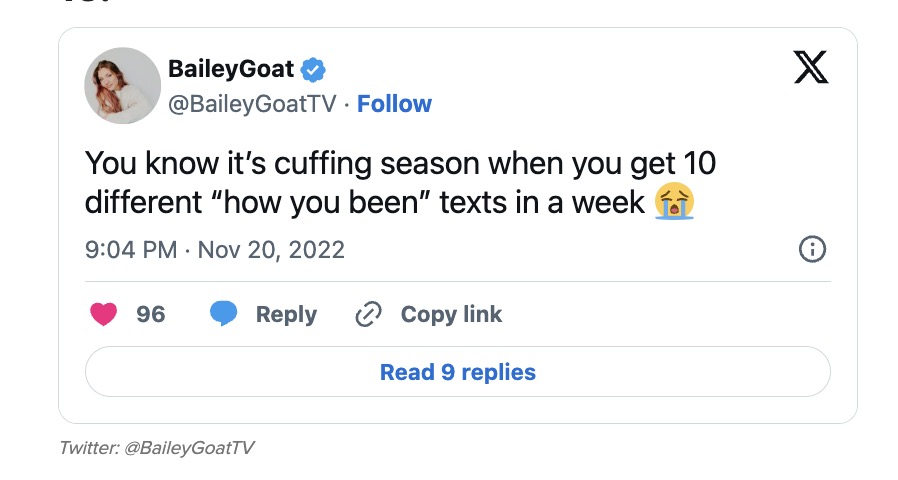This screenshot has width=898, height=480.
Task: Follow the BaileyGoatTV account
Action: point(394,104)
